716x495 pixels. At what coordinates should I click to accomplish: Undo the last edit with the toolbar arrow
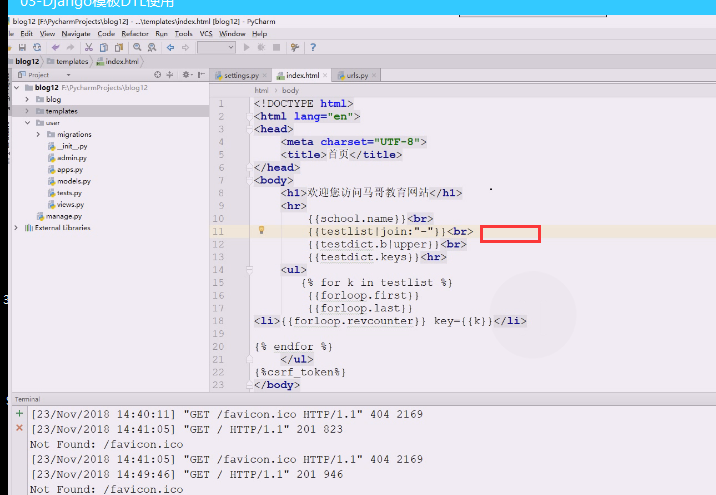click(56, 47)
